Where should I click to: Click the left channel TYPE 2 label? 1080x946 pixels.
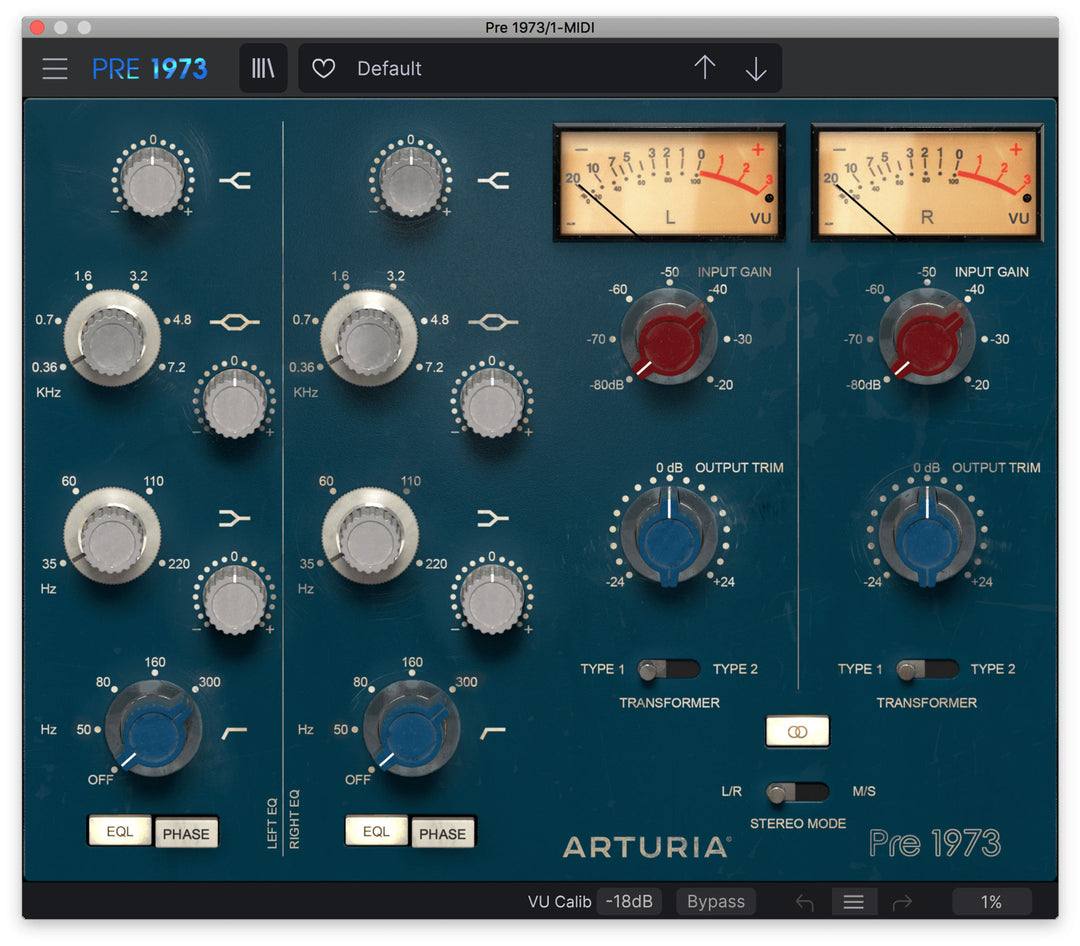click(x=735, y=669)
